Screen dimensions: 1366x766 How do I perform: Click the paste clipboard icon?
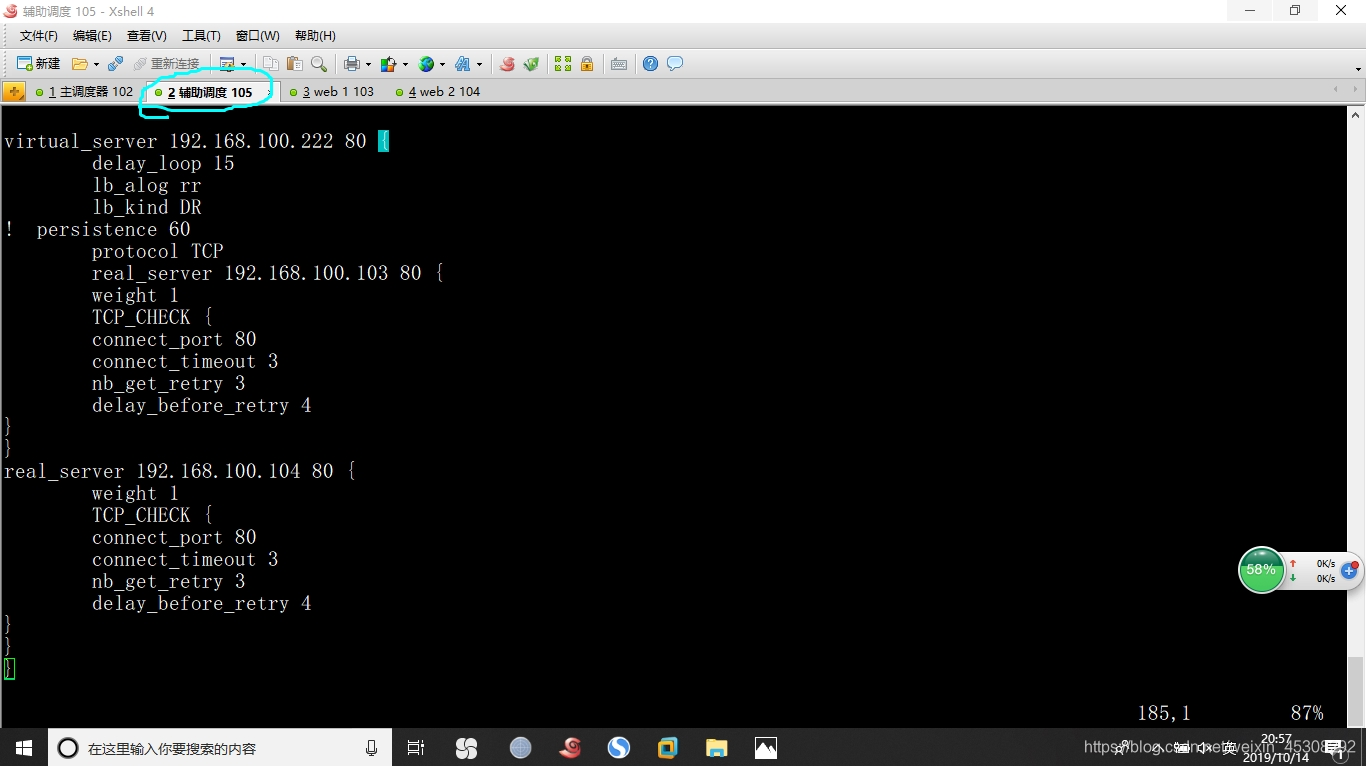tap(294, 64)
